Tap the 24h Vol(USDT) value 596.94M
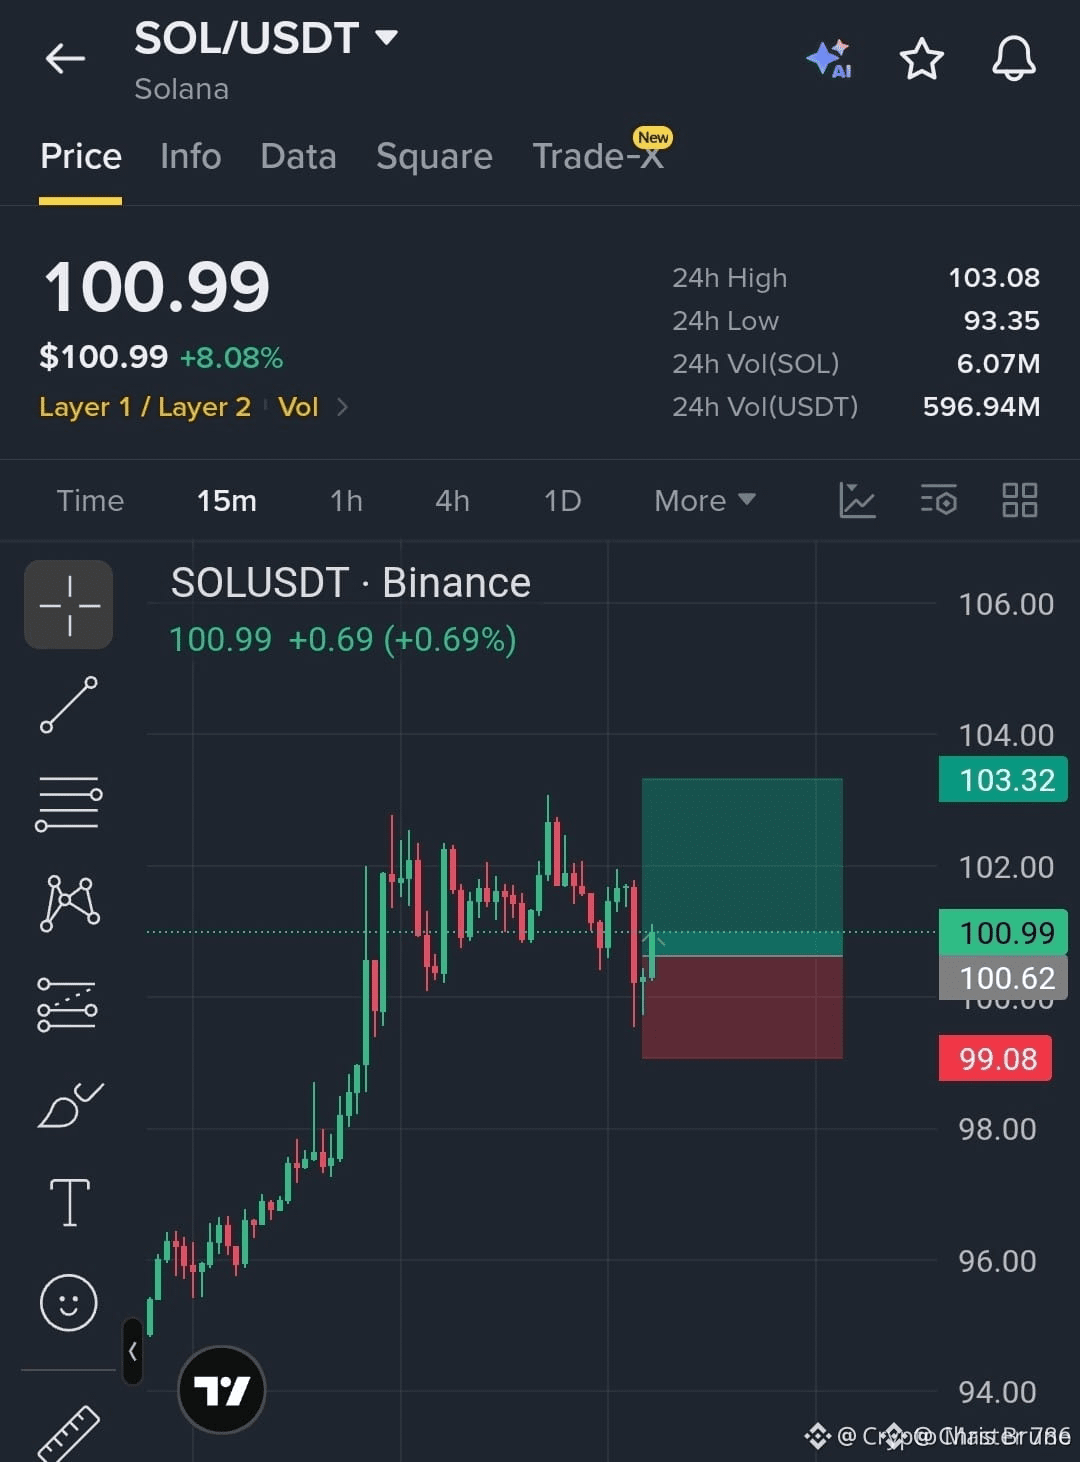This screenshot has width=1080, height=1462. click(981, 407)
